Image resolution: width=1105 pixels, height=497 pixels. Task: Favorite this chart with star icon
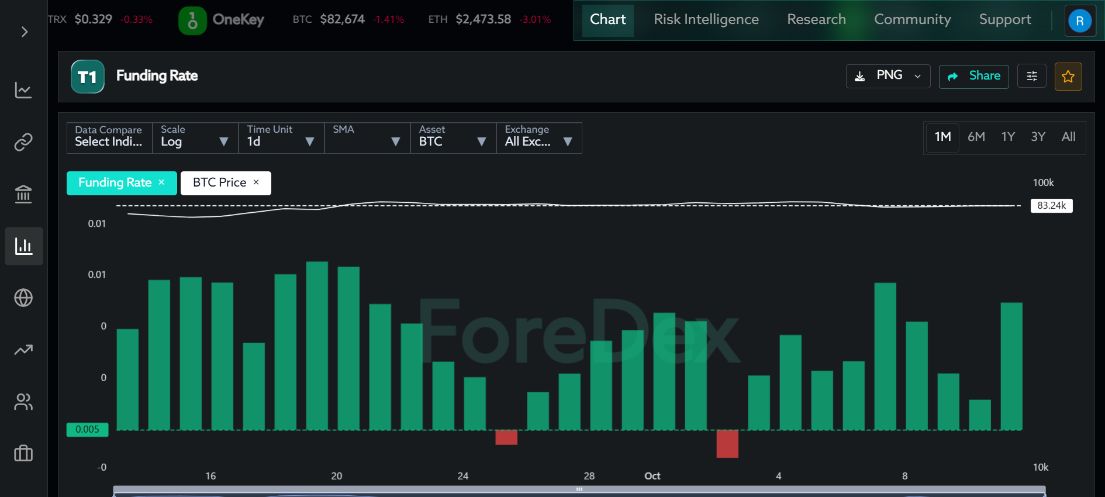(1068, 76)
